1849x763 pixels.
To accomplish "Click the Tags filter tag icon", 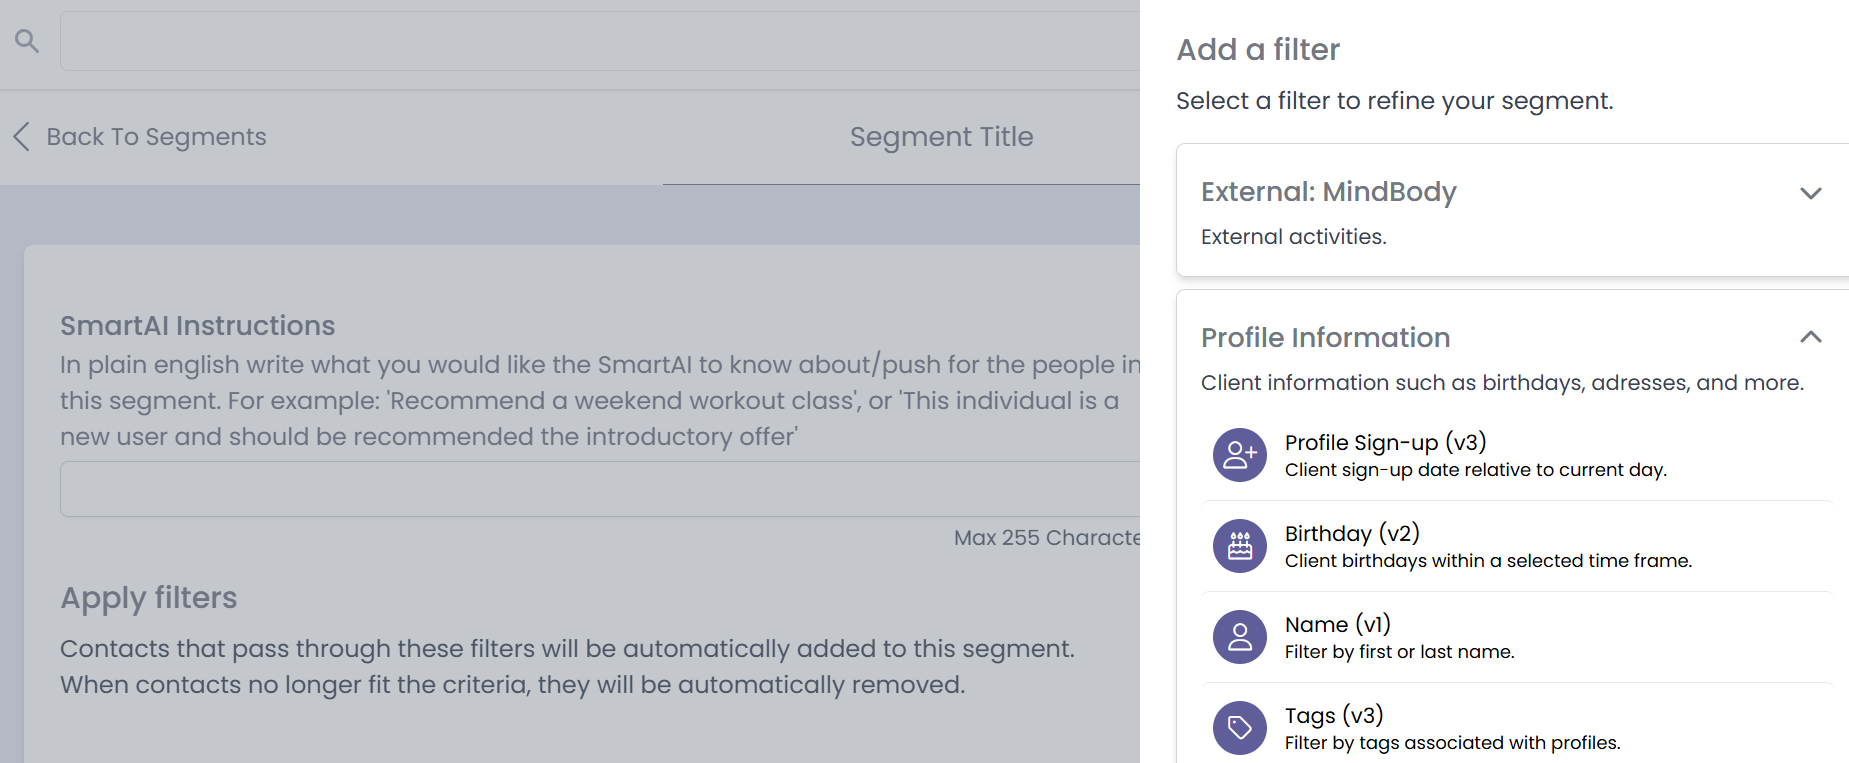I will pos(1239,728).
